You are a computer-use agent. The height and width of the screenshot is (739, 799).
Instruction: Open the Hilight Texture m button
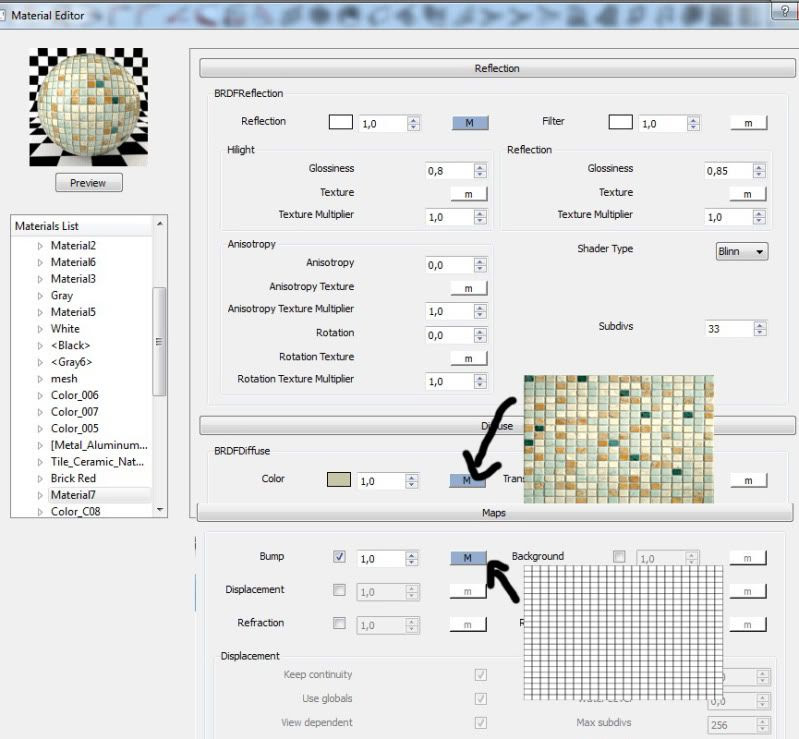tap(469, 194)
